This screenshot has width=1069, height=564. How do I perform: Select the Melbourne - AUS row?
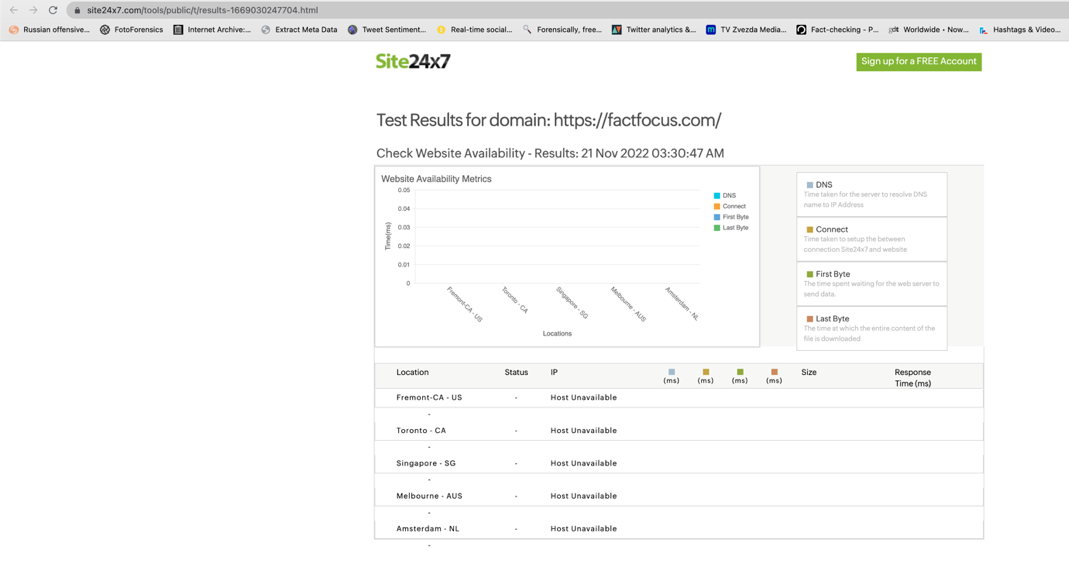(678, 496)
